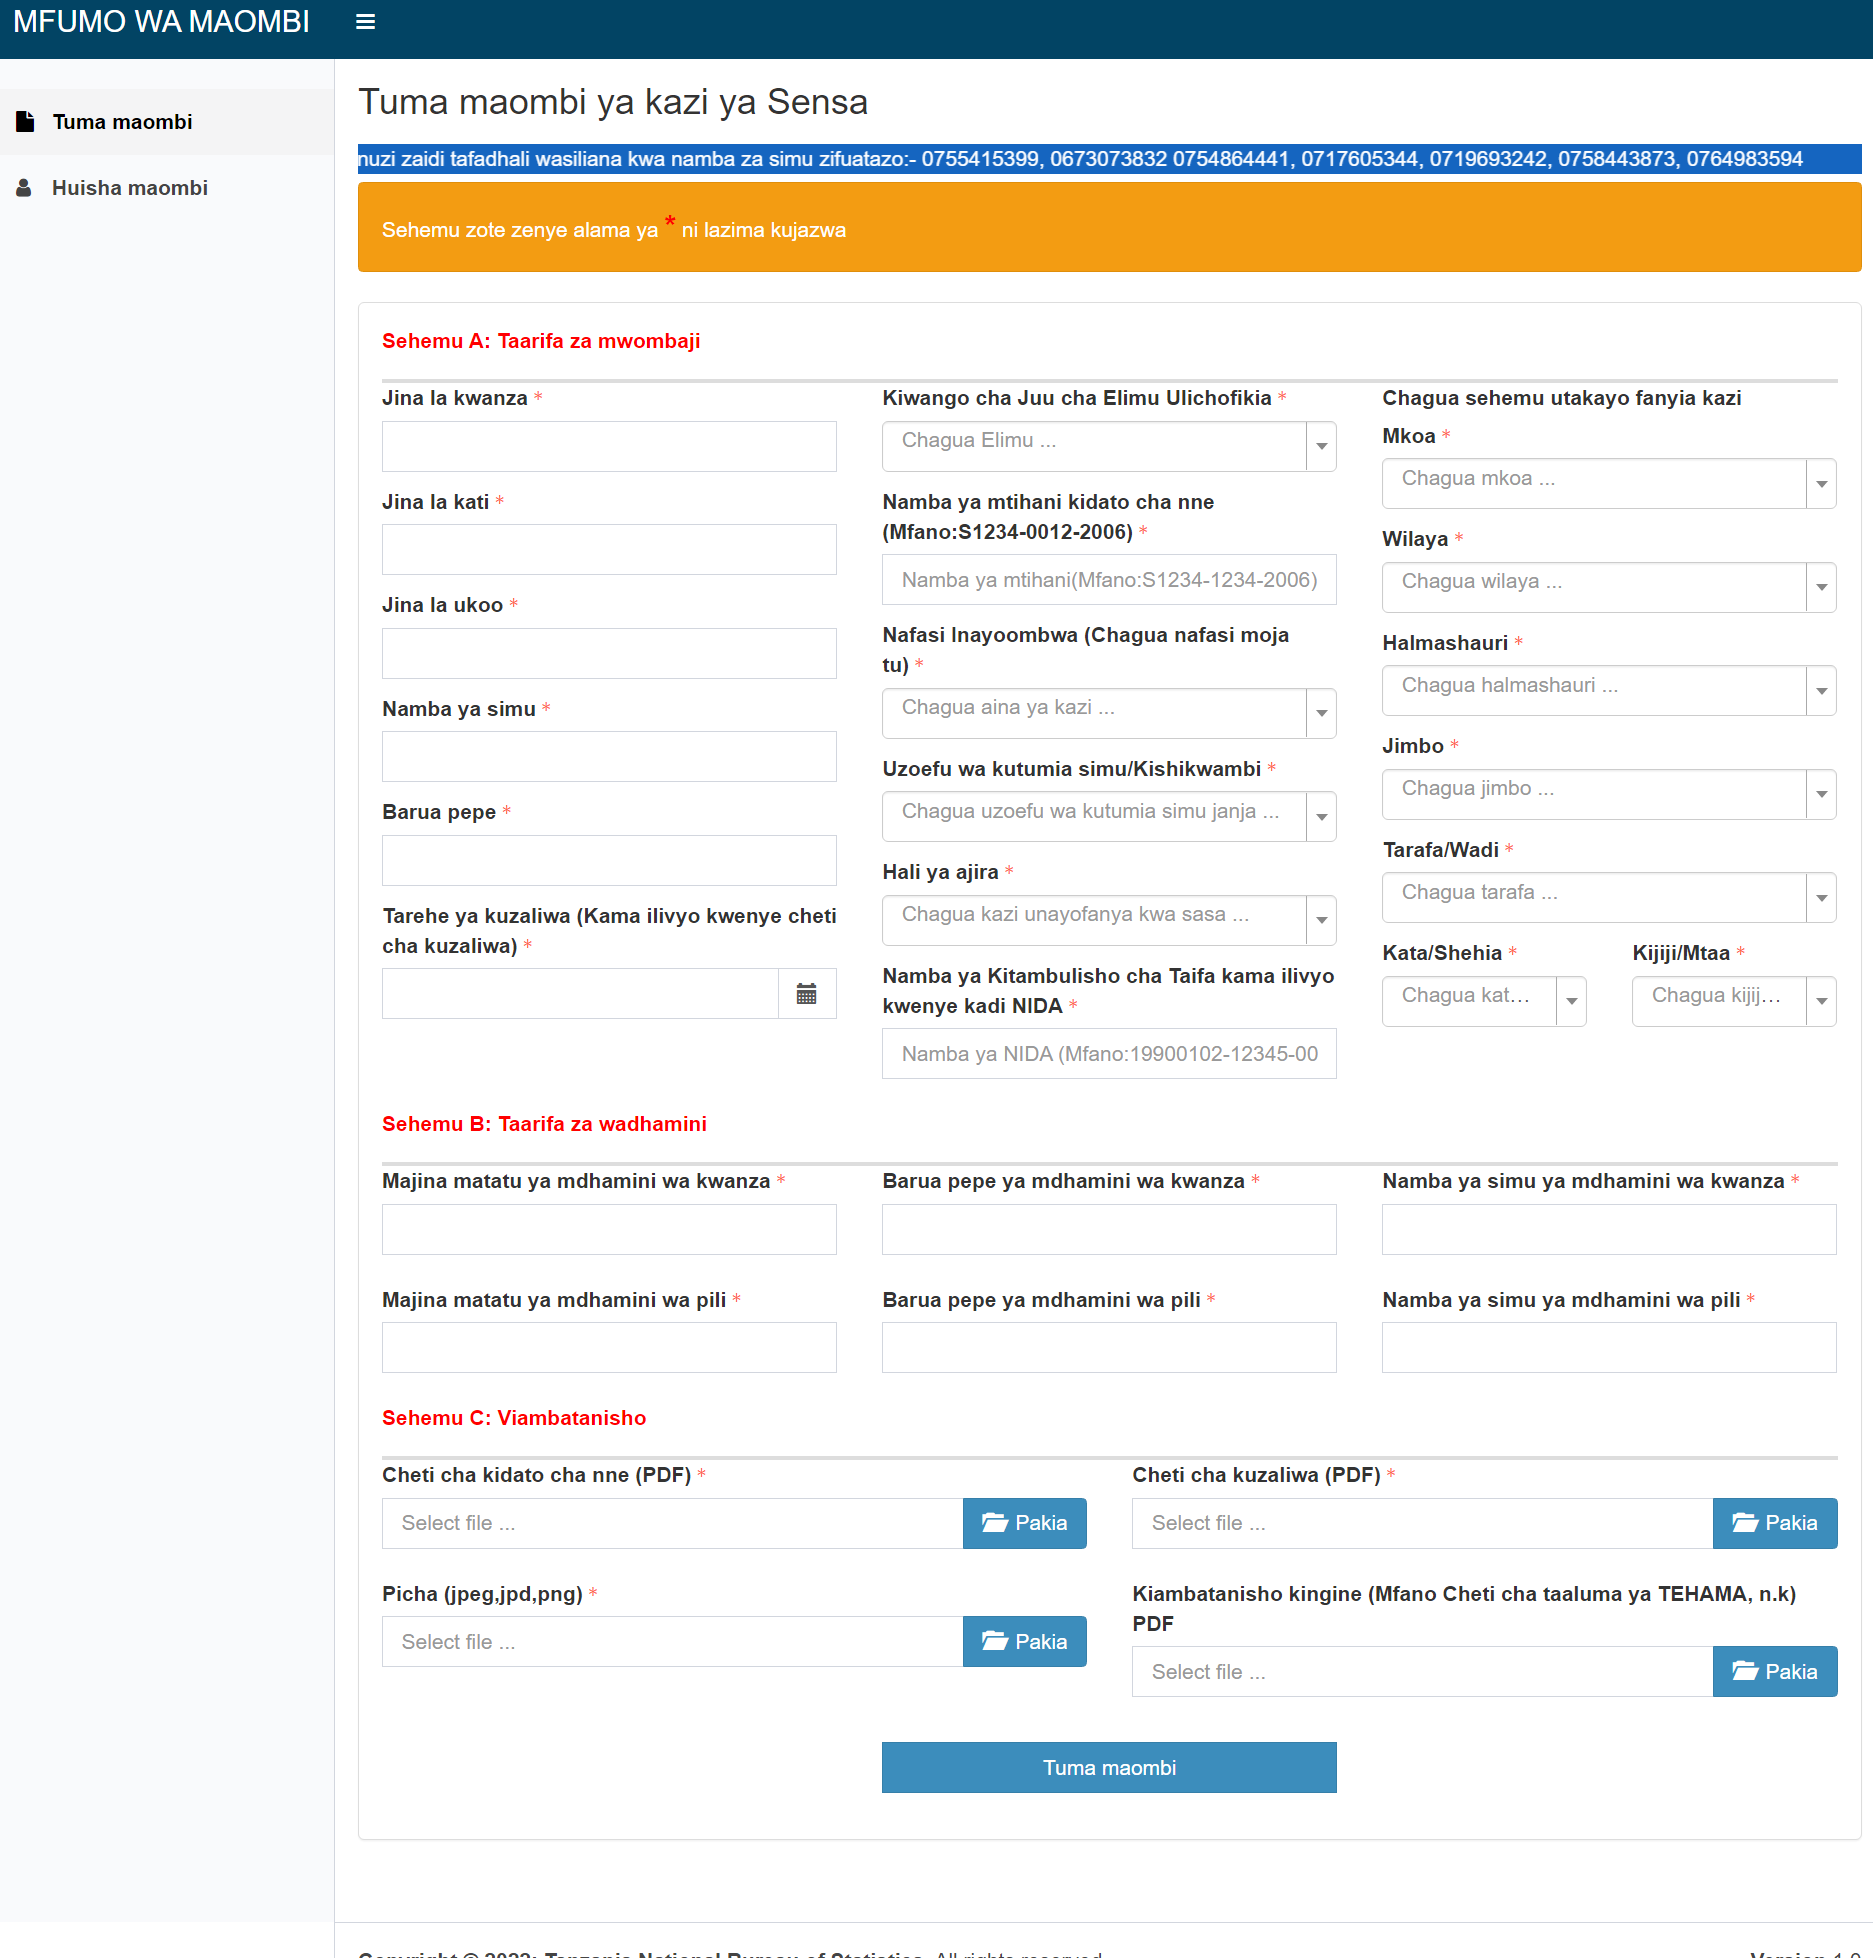Open the hamburger navigation menu
Viewport: 1873px width, 1958px height.
click(364, 21)
